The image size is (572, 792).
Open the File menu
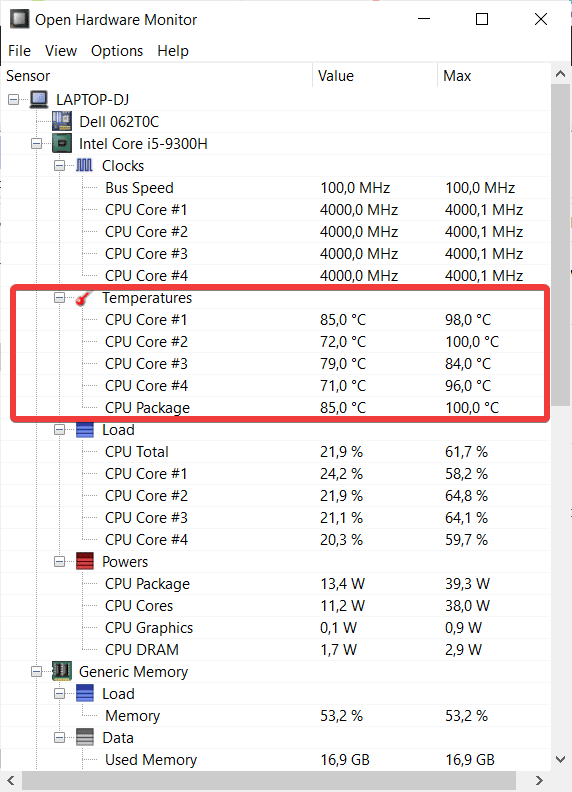[x=19, y=51]
